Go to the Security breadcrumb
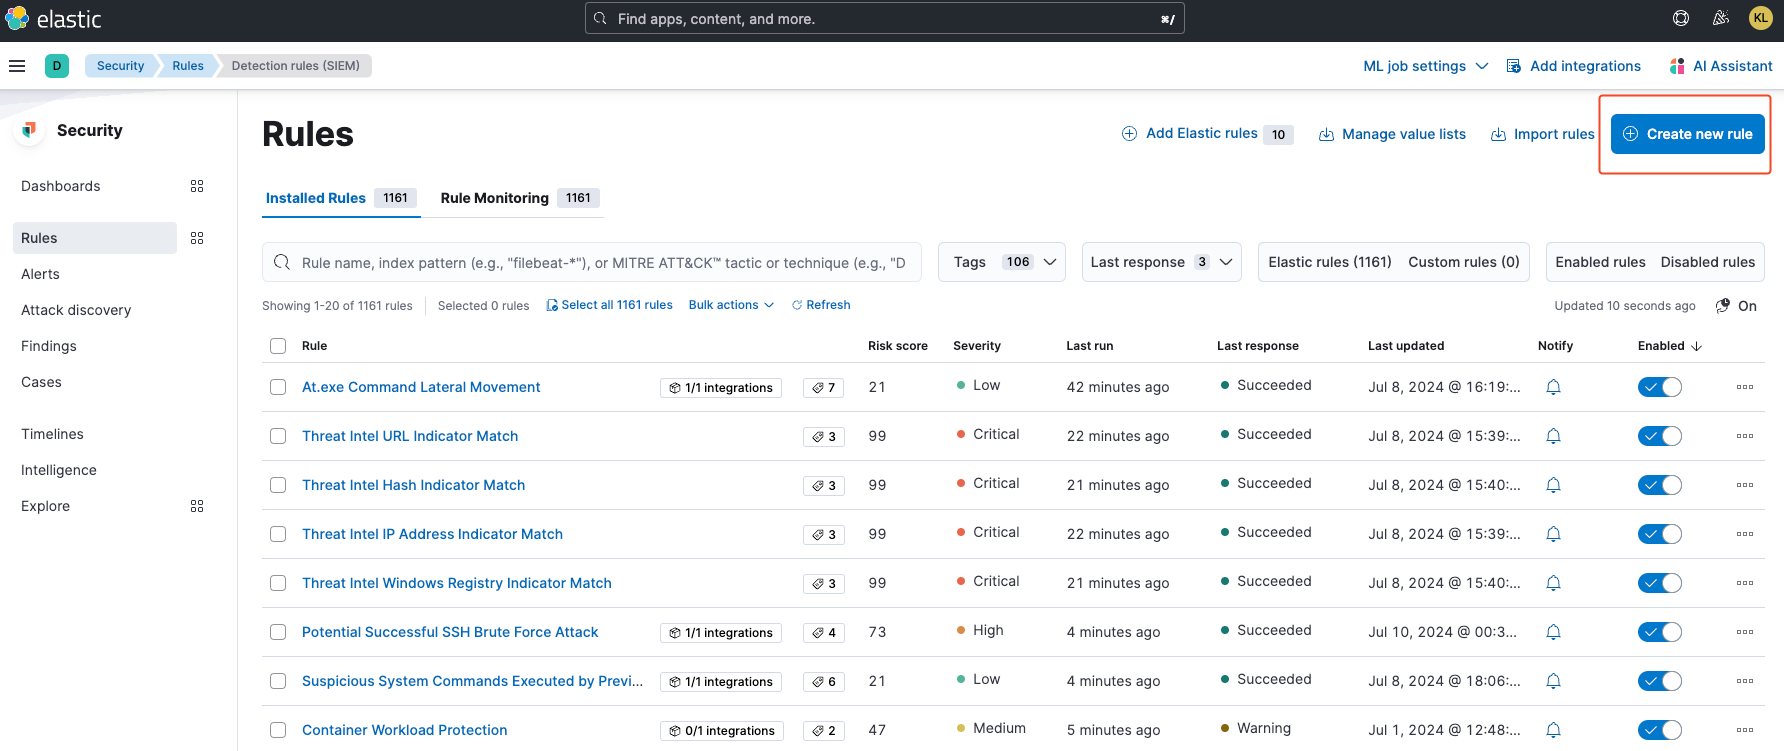This screenshot has width=1784, height=751. click(x=120, y=66)
